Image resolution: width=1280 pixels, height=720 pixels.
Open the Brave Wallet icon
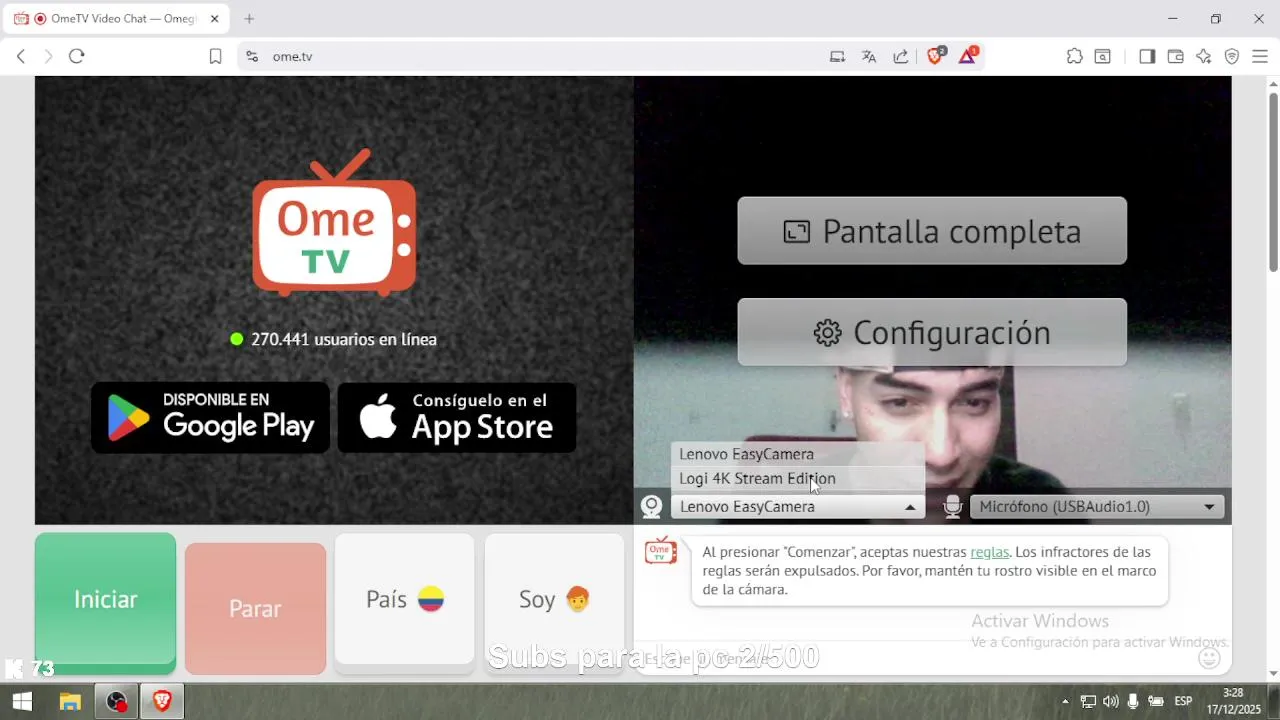[x=1176, y=57]
